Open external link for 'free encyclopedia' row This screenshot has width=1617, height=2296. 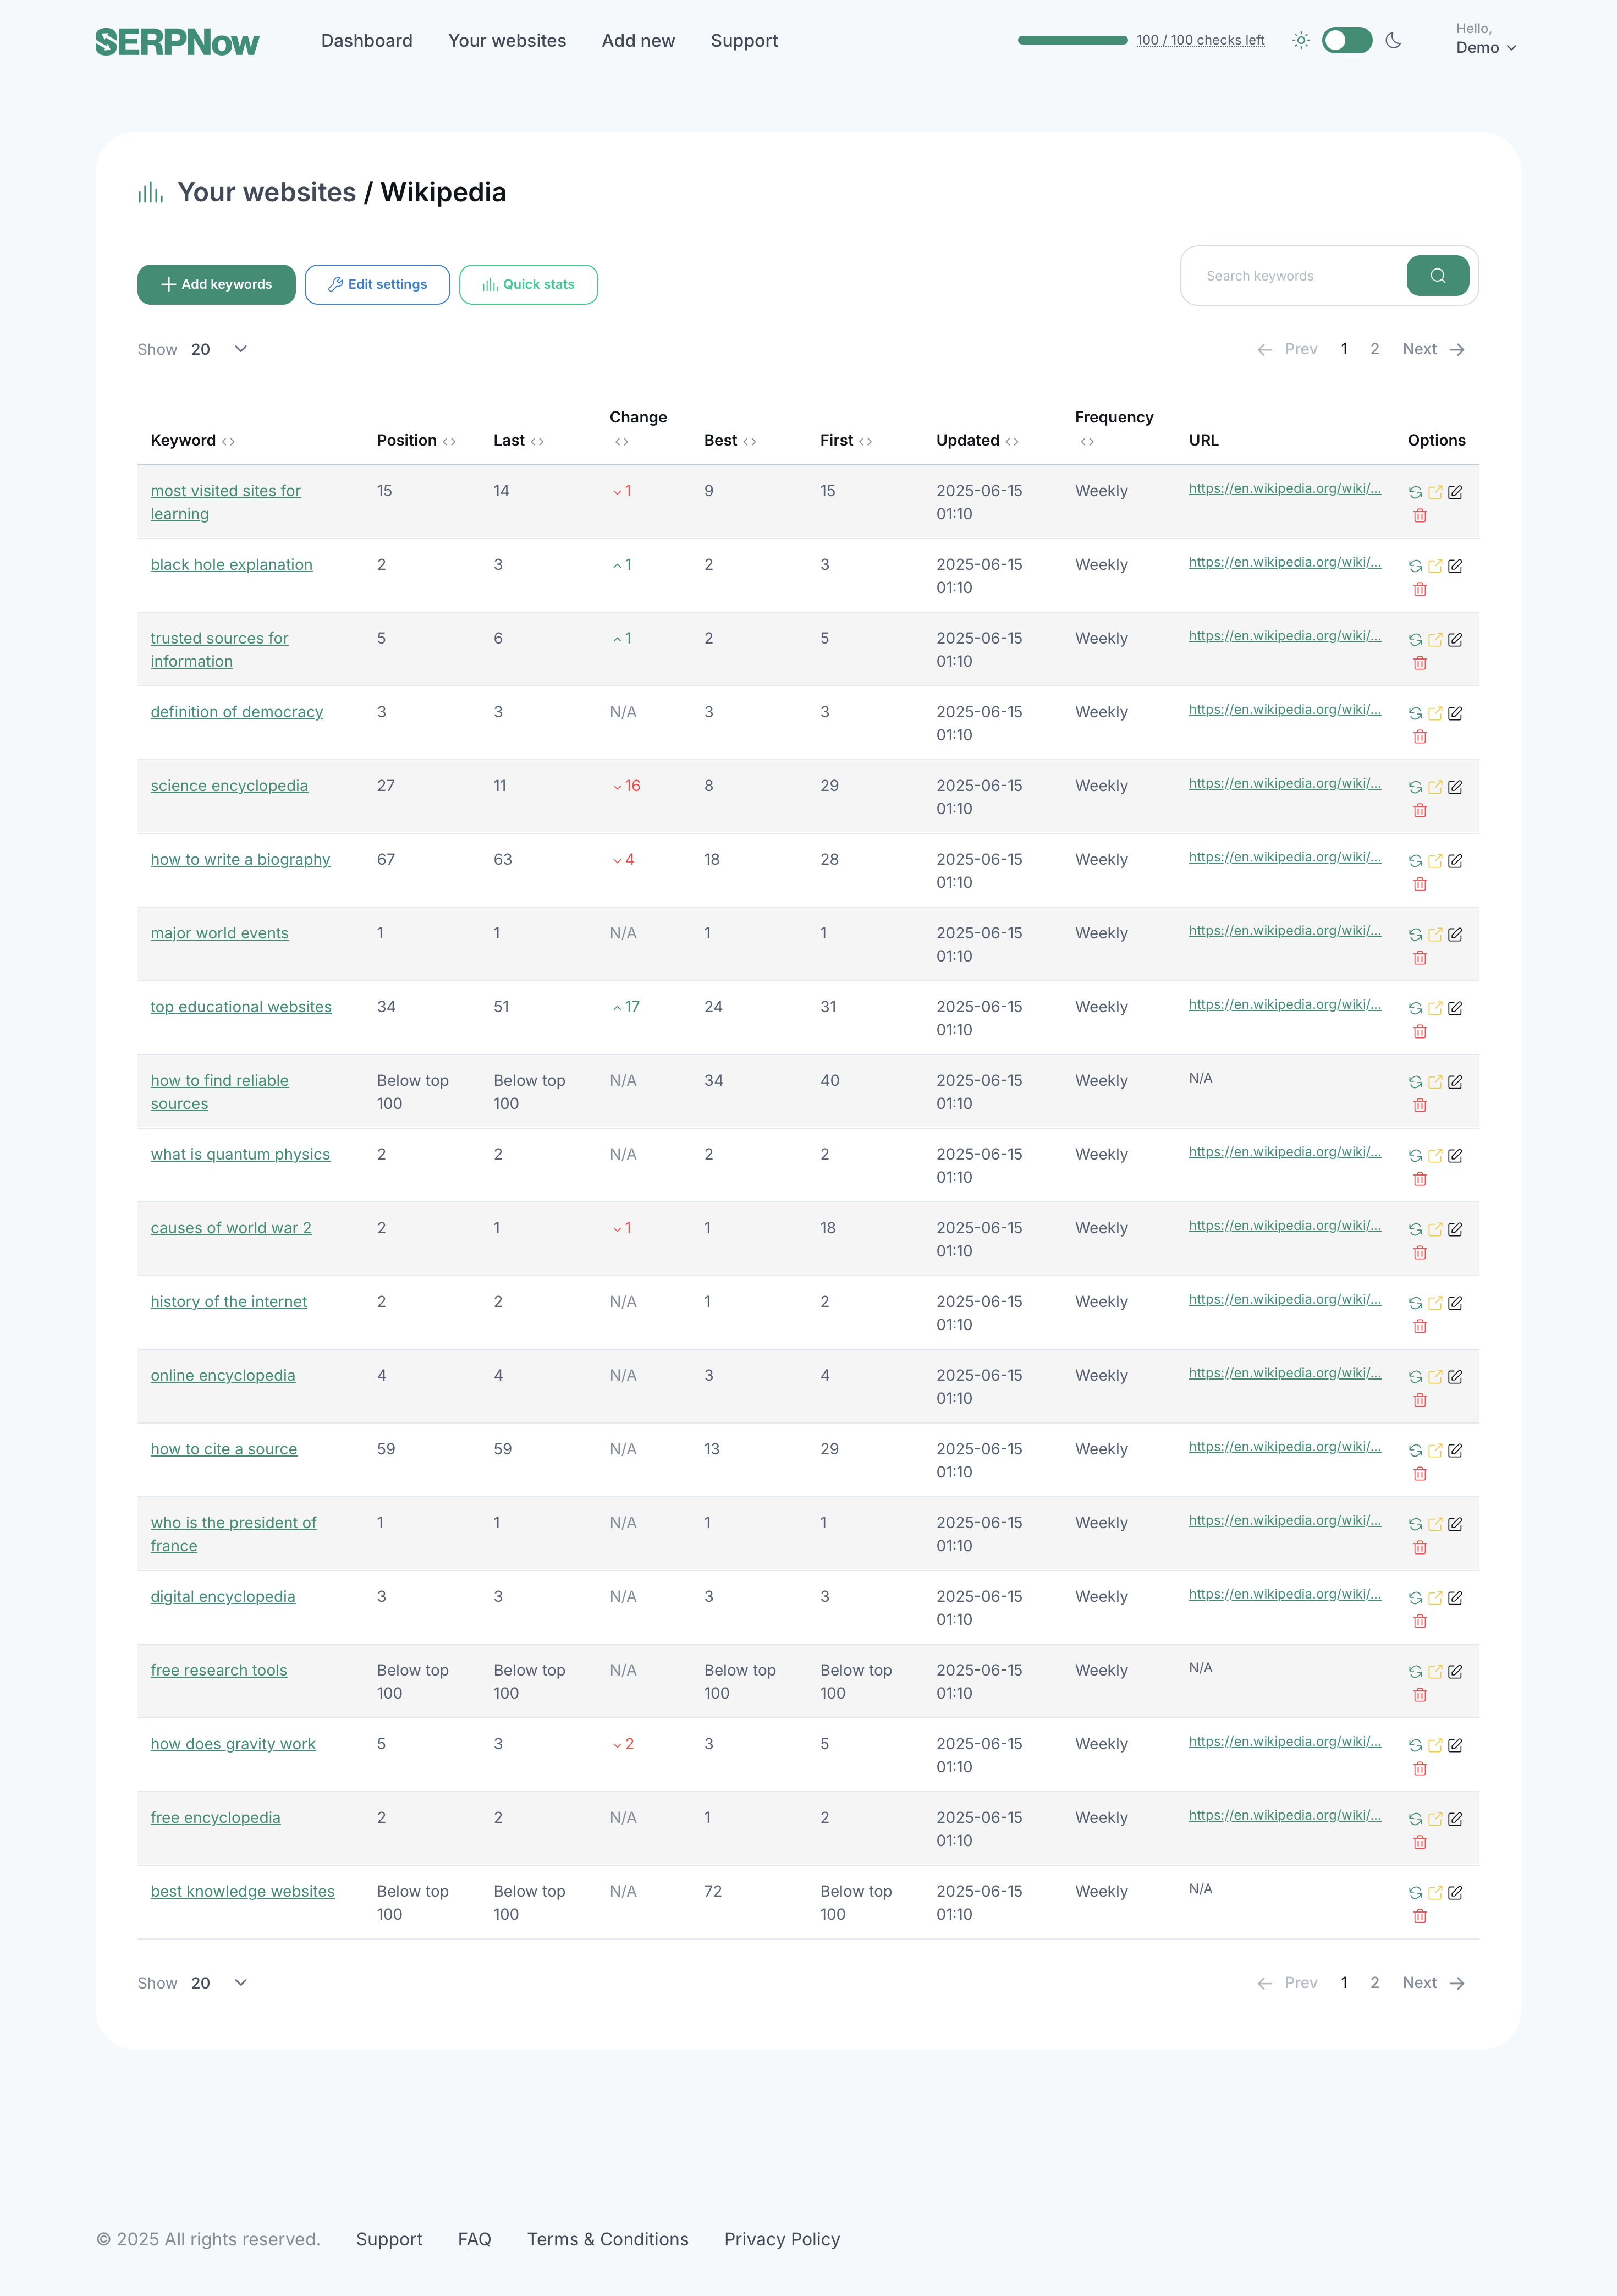(x=1435, y=1819)
